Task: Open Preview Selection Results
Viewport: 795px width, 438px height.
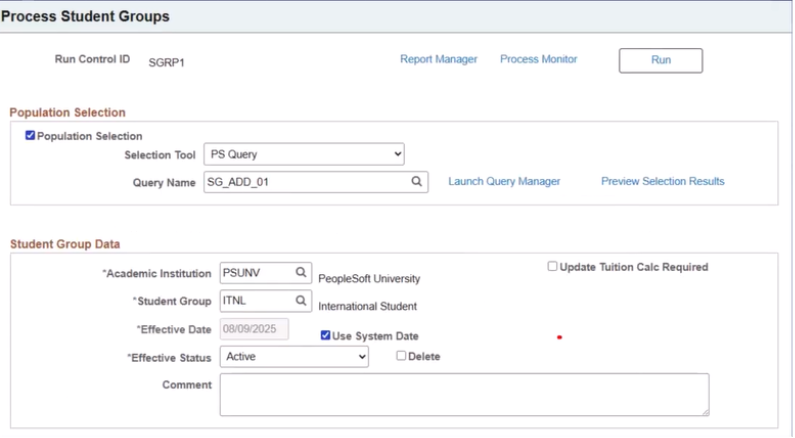Action: point(663,181)
